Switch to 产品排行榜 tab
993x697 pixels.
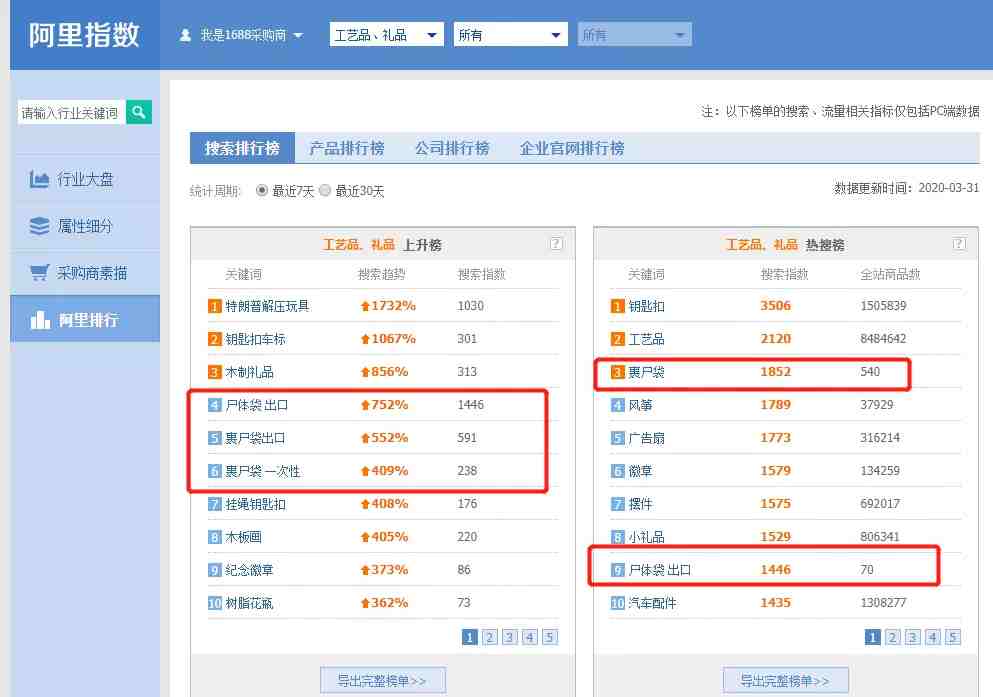click(x=346, y=148)
